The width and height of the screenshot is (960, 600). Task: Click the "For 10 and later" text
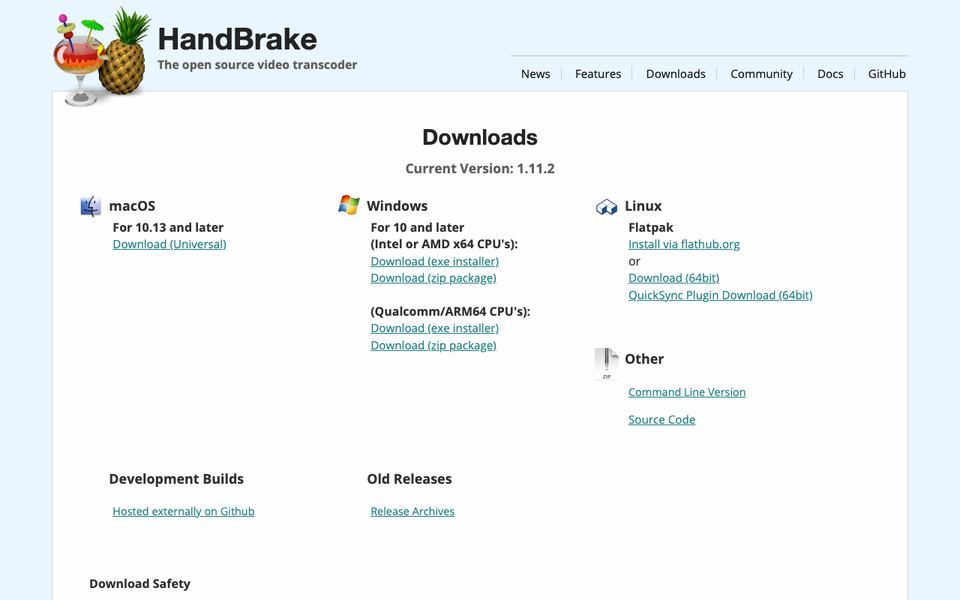(418, 227)
